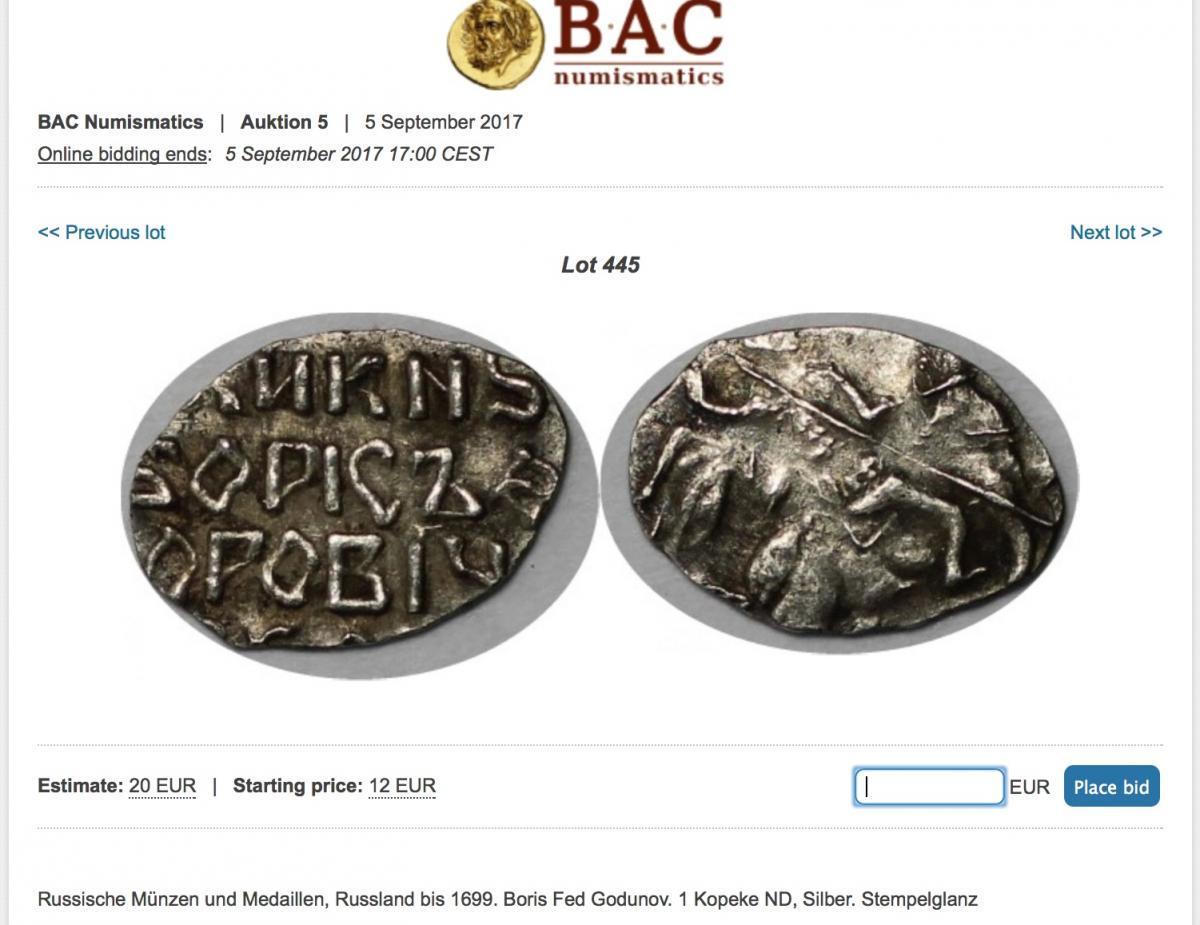Click the 5 September 2017 auction date
1200x925 pixels.
pyautogui.click(x=444, y=122)
